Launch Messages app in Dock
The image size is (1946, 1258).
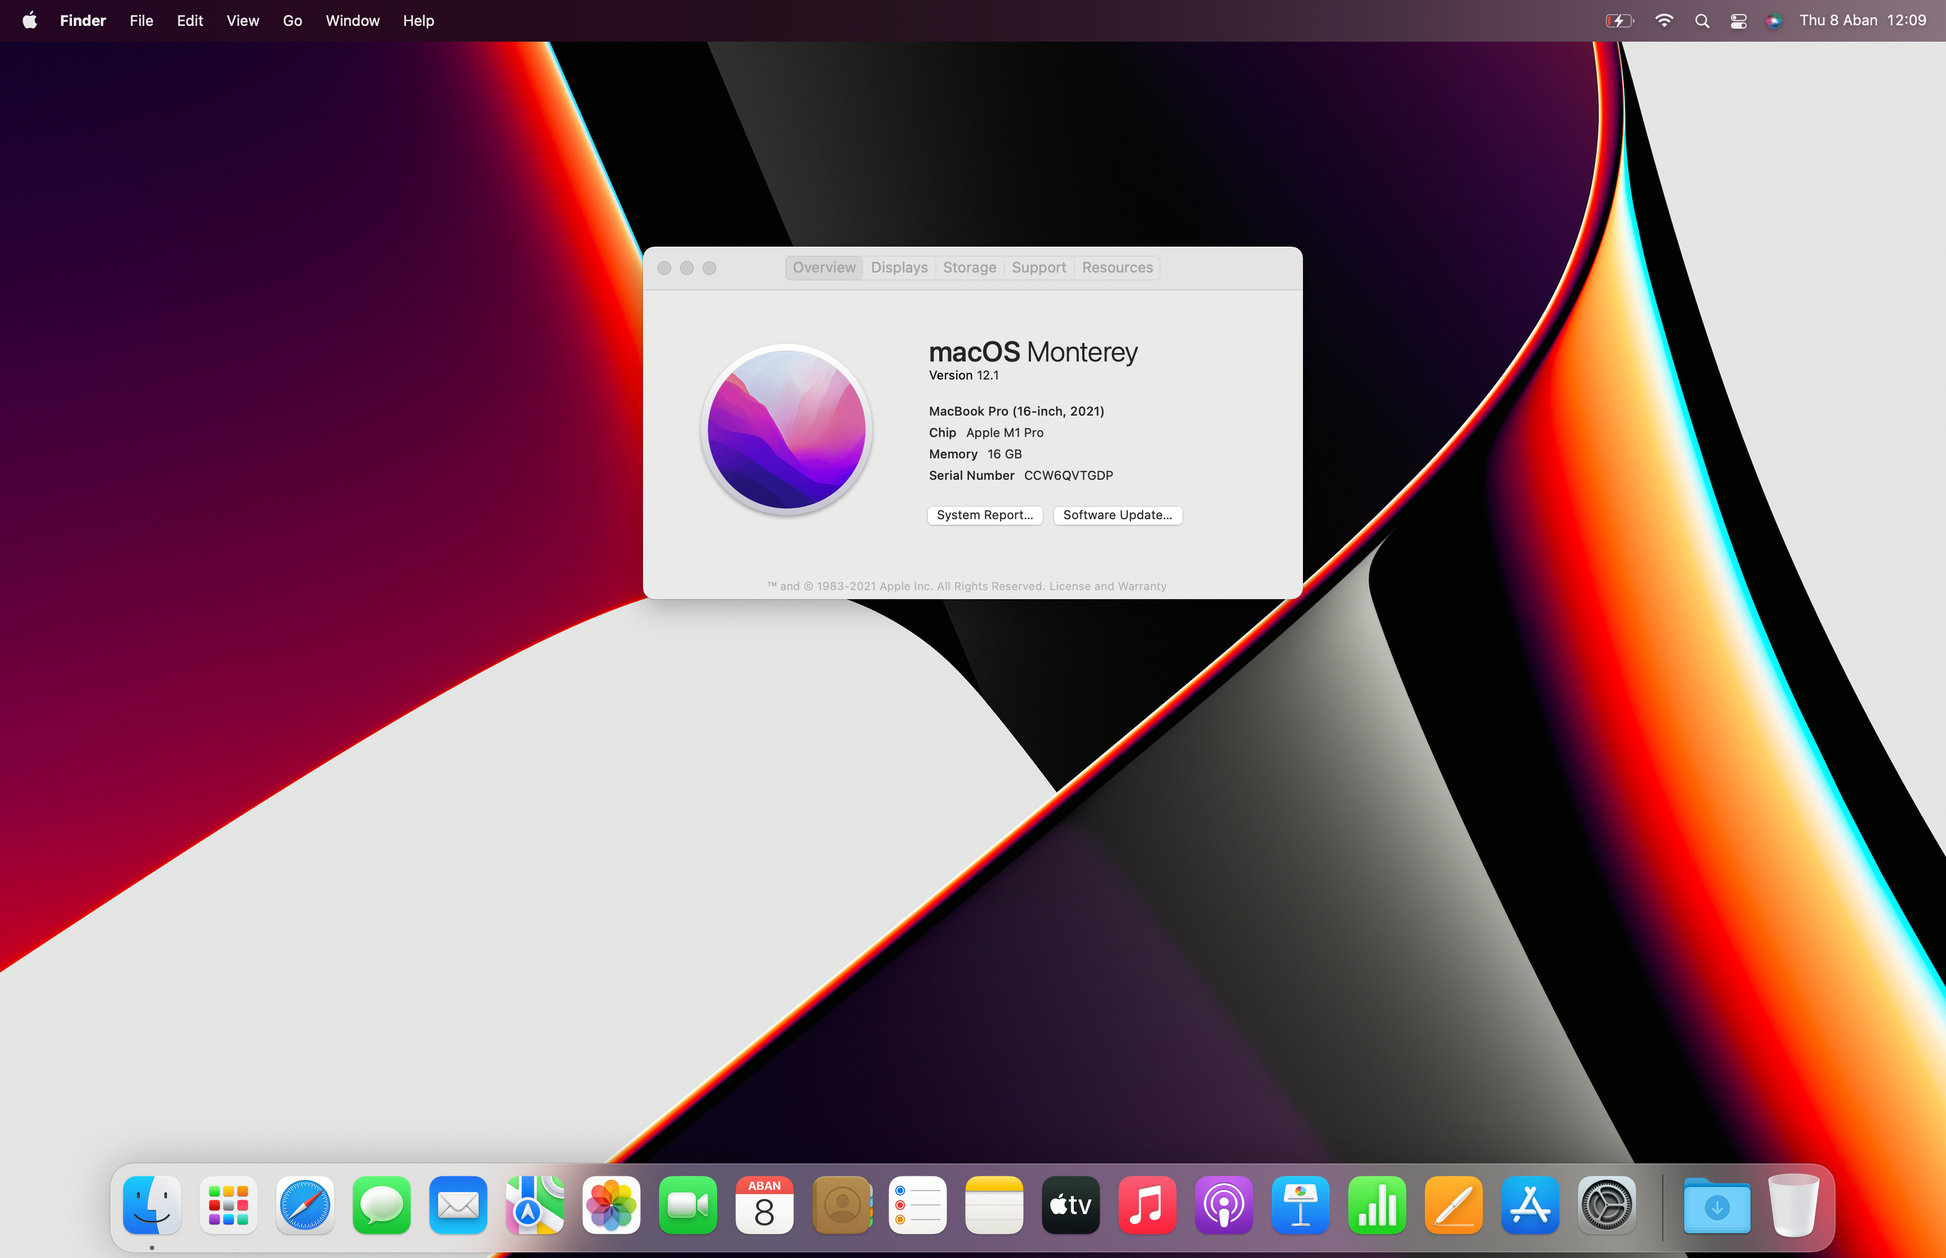coord(381,1206)
